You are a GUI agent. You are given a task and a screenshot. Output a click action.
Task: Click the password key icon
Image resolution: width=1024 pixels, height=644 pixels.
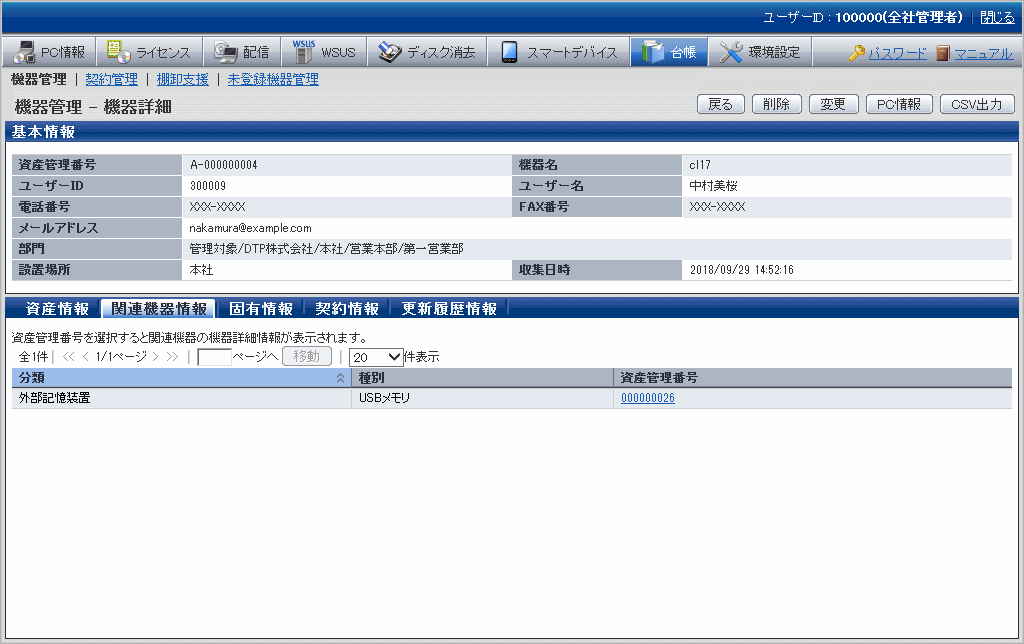point(857,53)
